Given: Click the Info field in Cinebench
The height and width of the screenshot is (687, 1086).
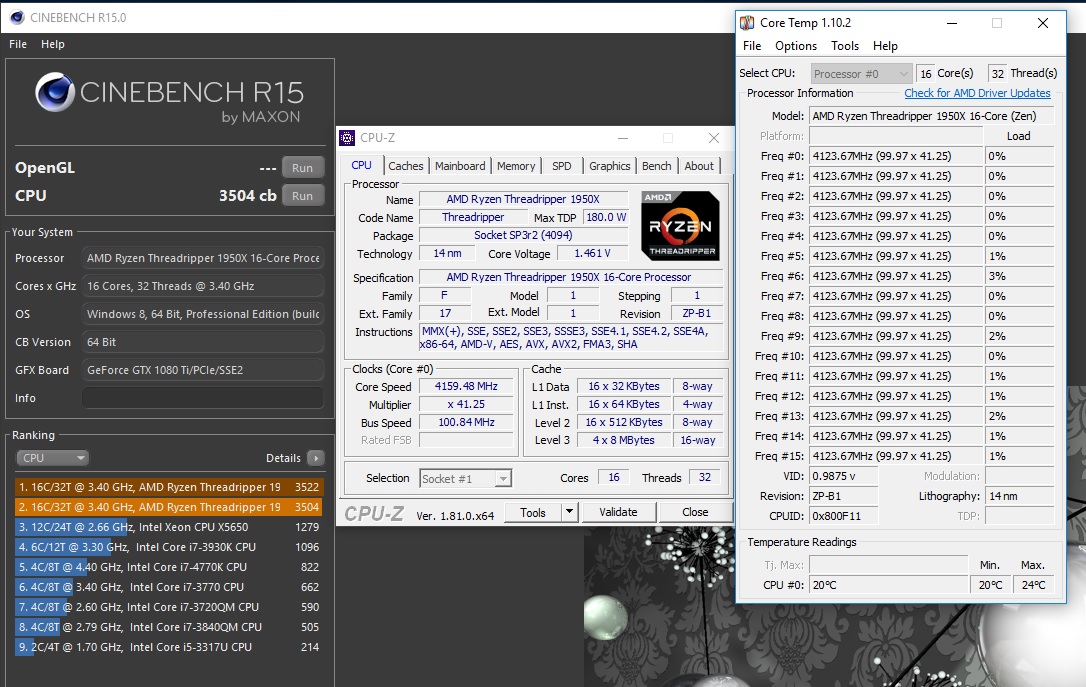Looking at the screenshot, I should tap(202, 398).
